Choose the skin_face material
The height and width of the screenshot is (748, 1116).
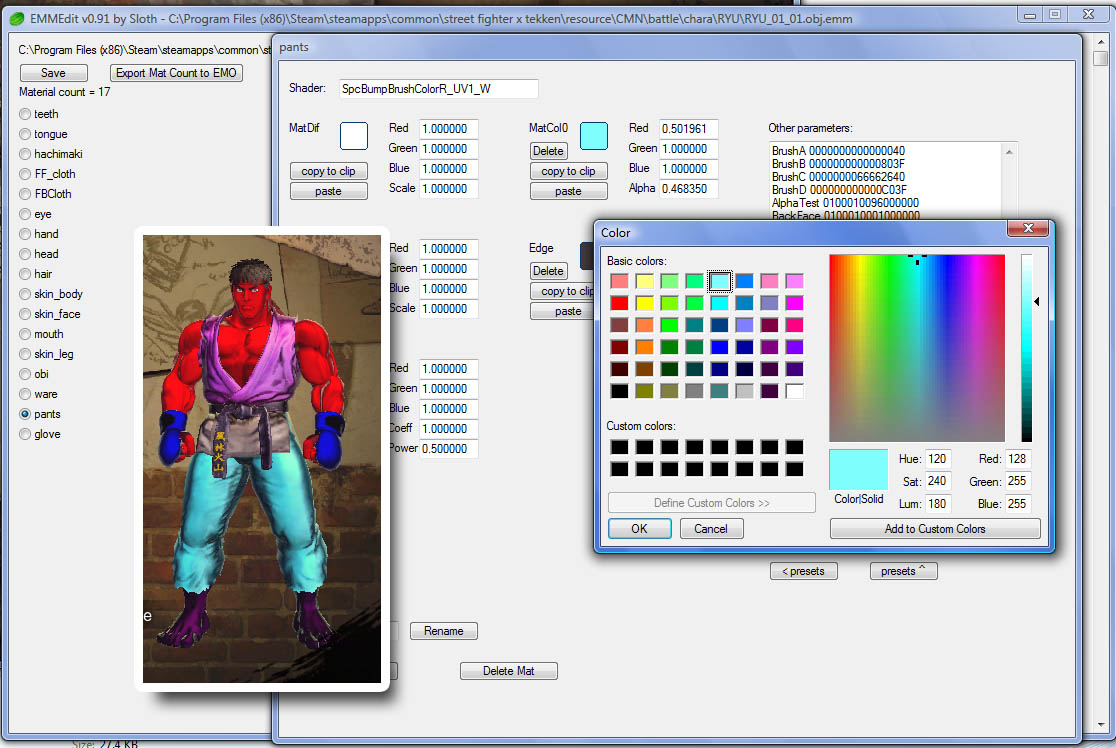click(x=26, y=314)
